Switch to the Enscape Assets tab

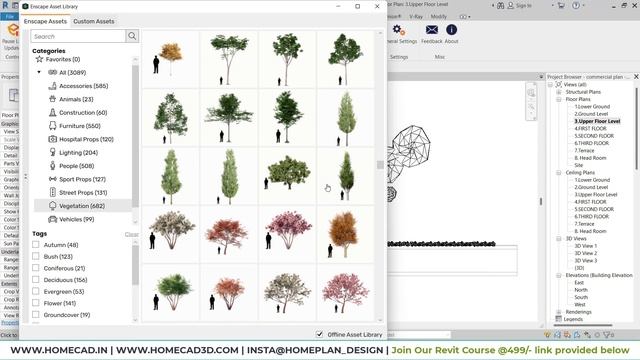tap(45, 21)
